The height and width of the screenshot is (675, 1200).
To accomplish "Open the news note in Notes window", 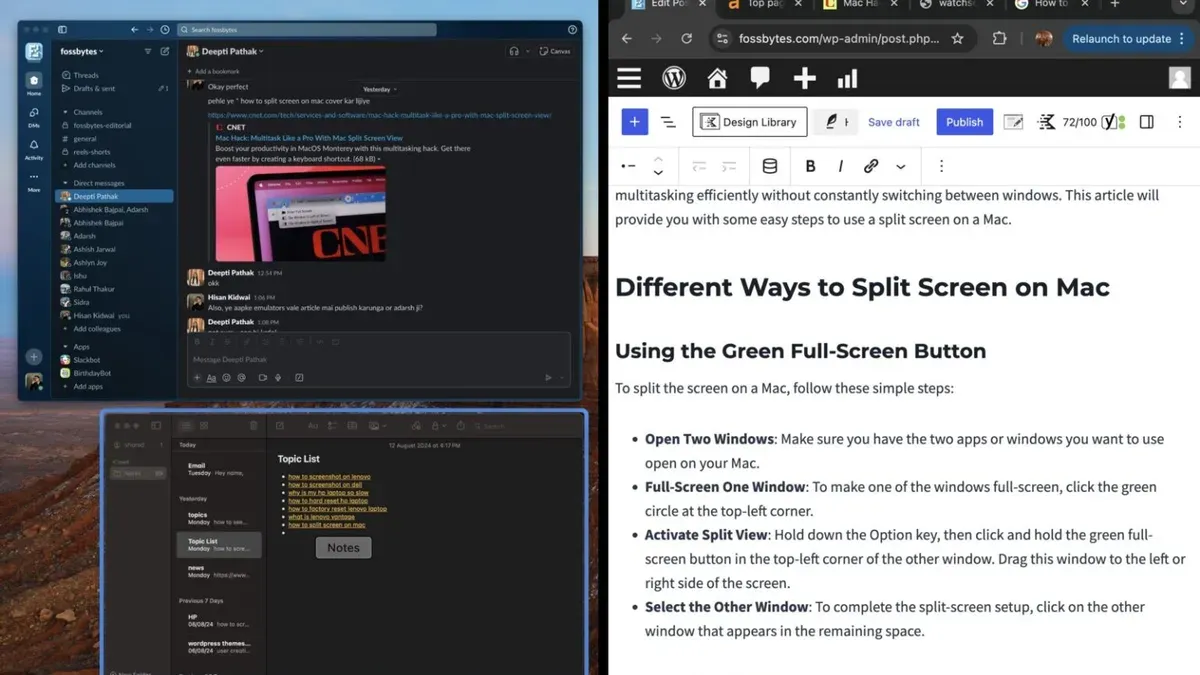I will pos(218,571).
